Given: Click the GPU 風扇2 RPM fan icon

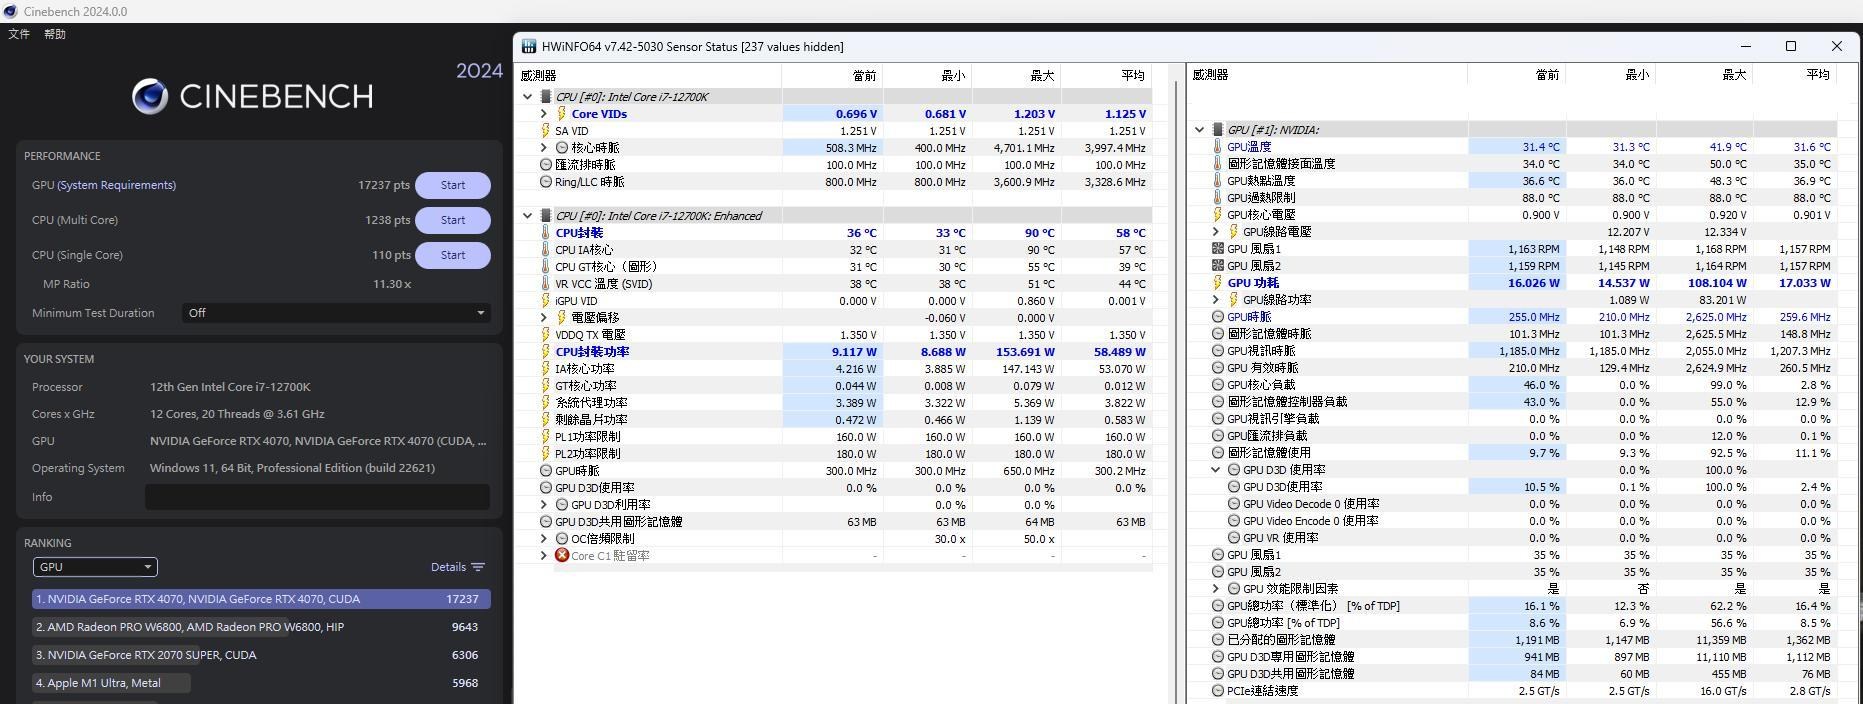Looking at the screenshot, I should pyautogui.click(x=1218, y=266).
